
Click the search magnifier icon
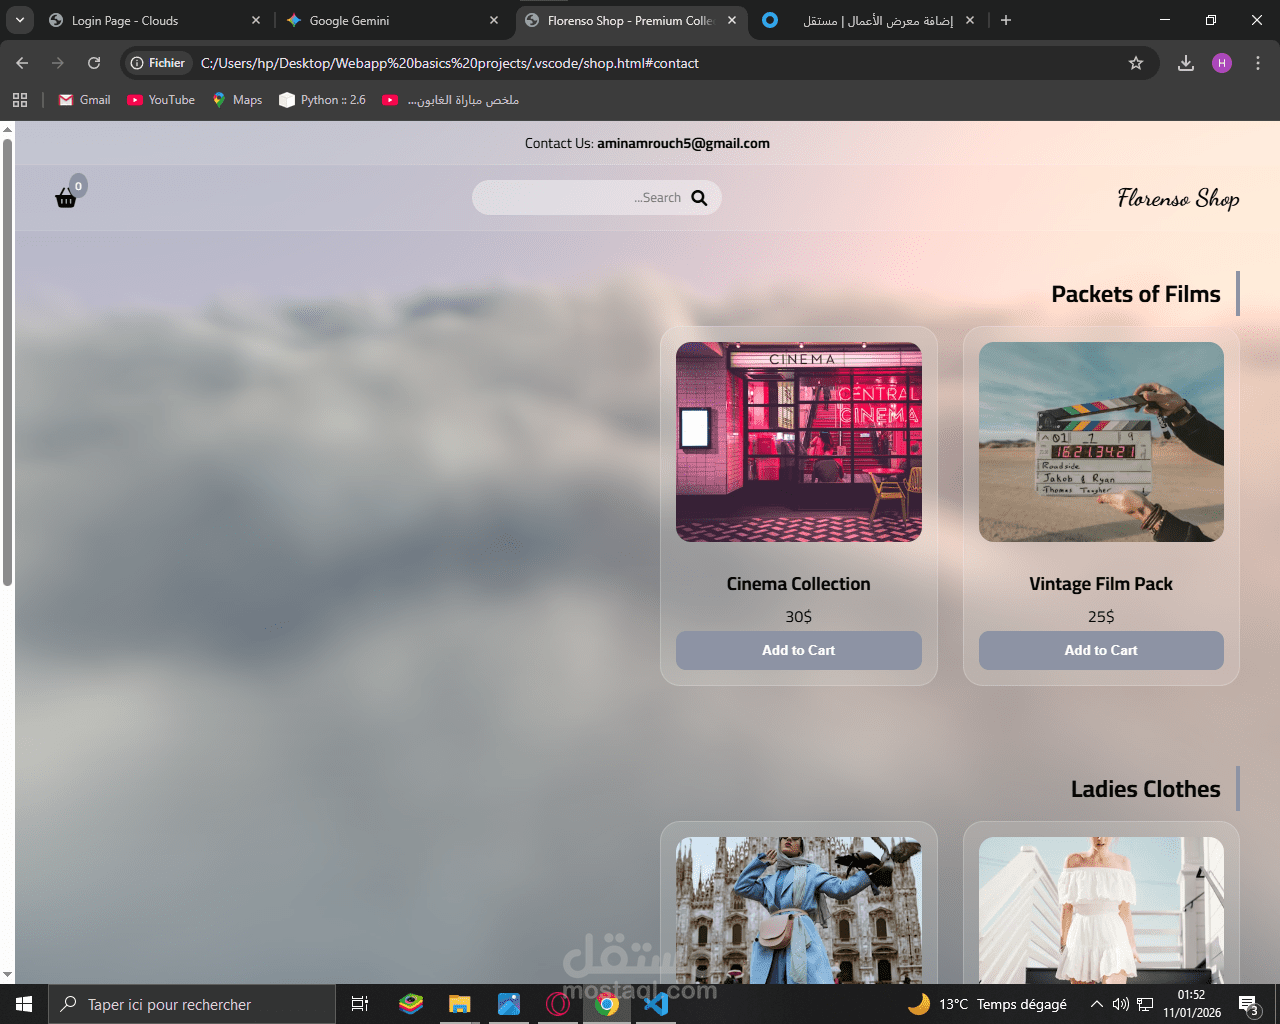[x=699, y=198]
